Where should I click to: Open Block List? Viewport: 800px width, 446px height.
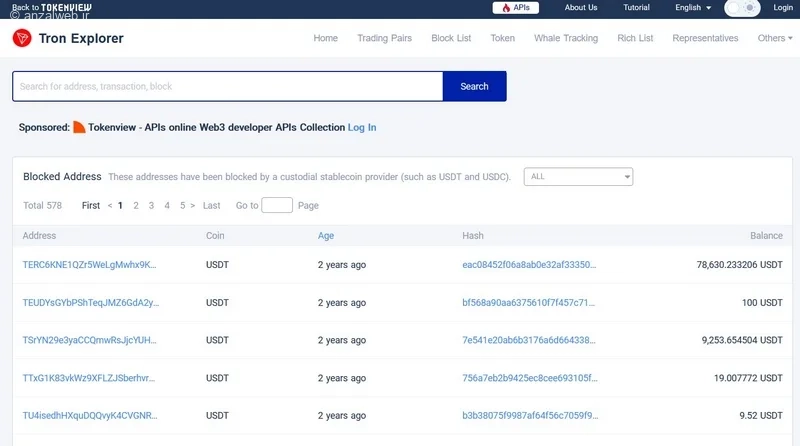pyautogui.click(x=451, y=38)
